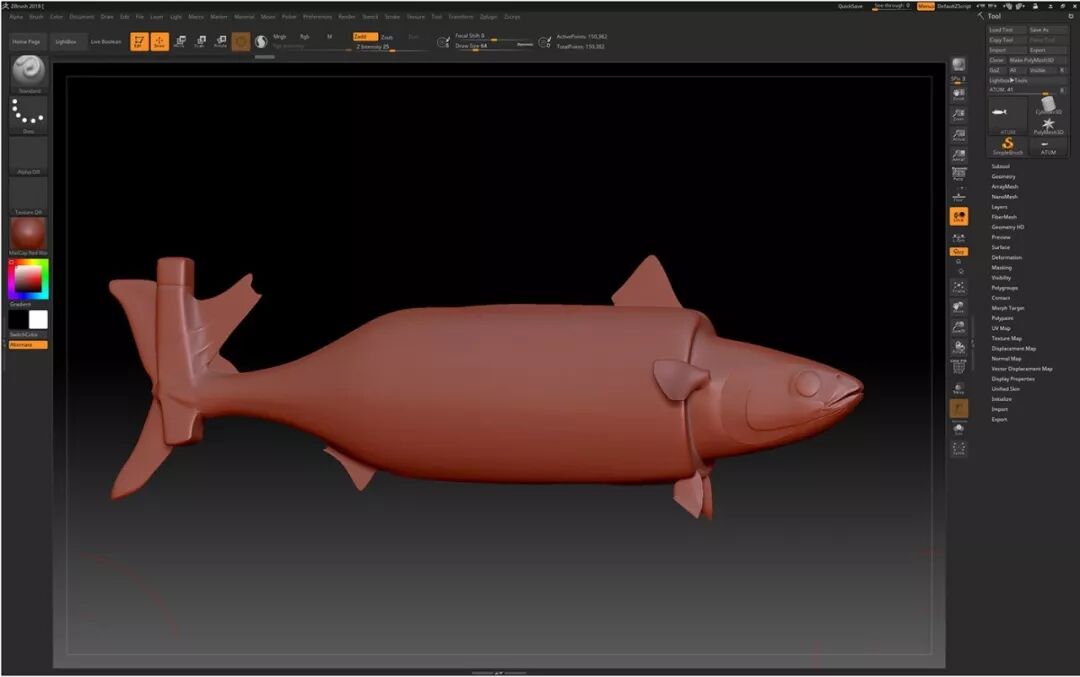Open the Alpha menu
This screenshot has height=677, width=1080.
(16, 17)
